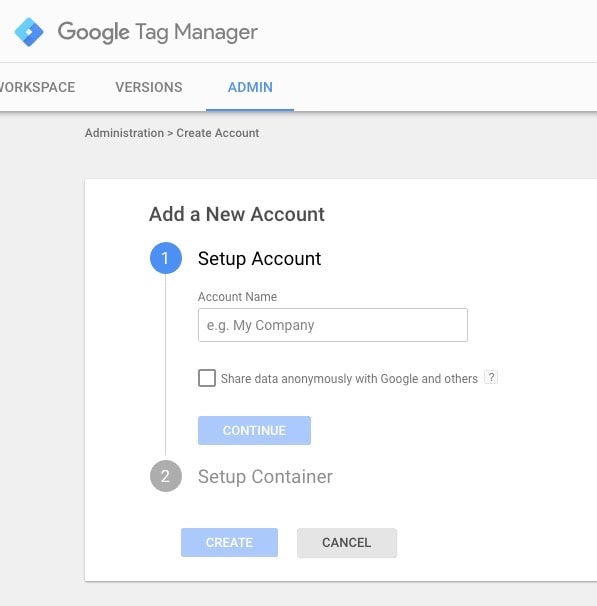Open the Versions tab
Screen dimensions: 597x606
click(149, 87)
